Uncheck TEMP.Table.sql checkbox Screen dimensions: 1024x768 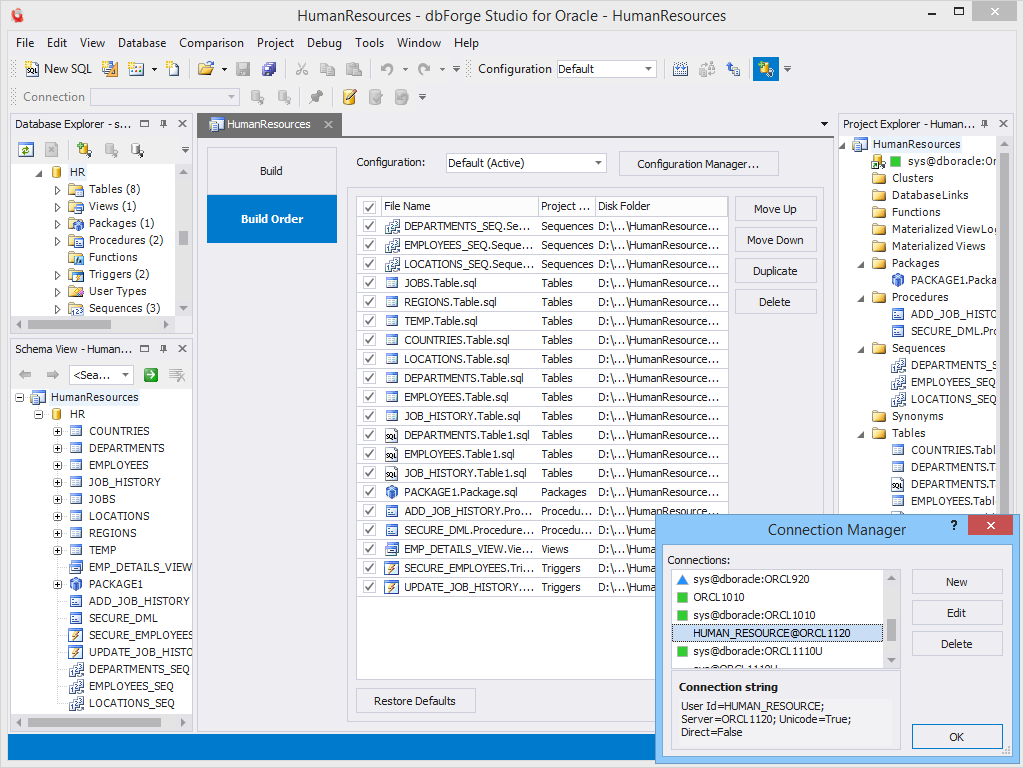click(x=369, y=320)
